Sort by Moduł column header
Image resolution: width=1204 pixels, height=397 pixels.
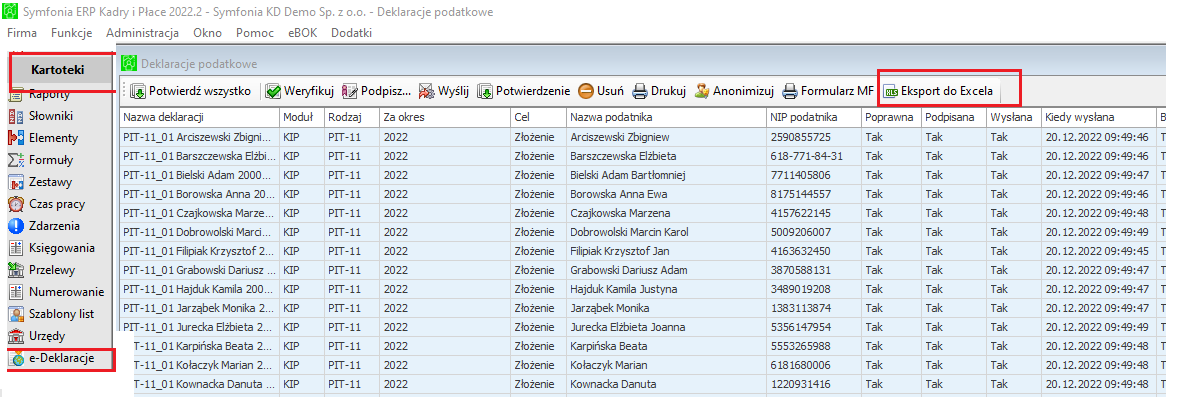coord(301,118)
